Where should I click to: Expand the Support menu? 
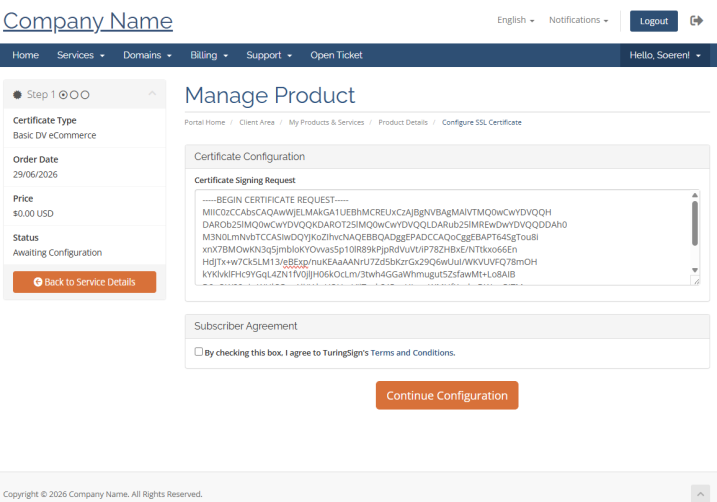pos(269,55)
